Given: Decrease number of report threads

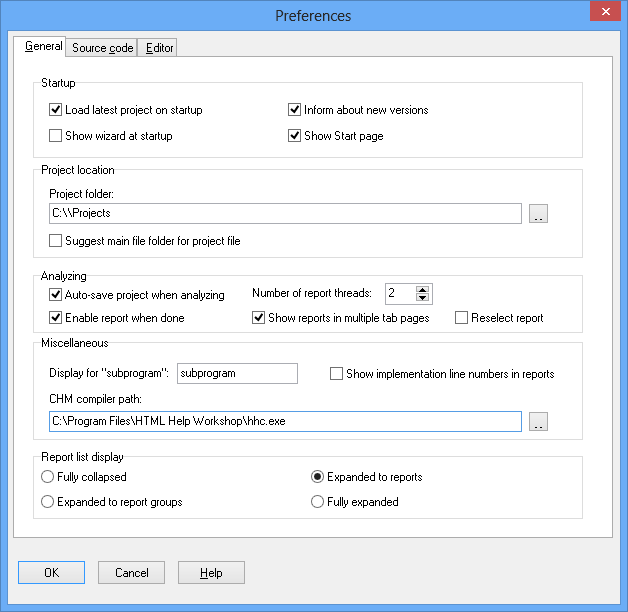Looking at the screenshot, I should (x=422, y=298).
